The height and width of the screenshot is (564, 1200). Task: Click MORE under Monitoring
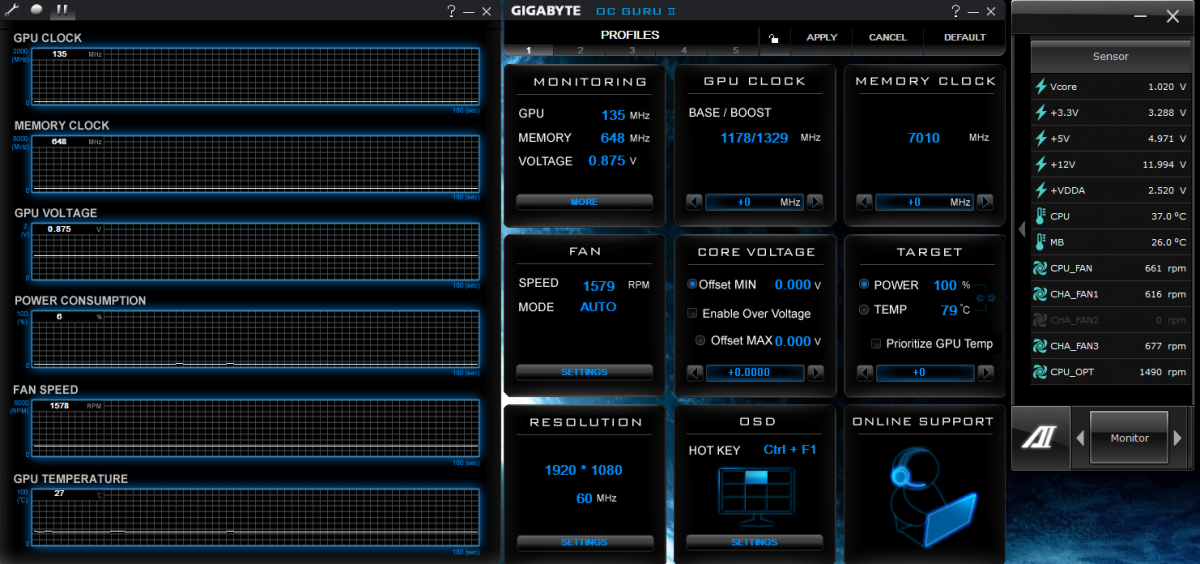(584, 202)
